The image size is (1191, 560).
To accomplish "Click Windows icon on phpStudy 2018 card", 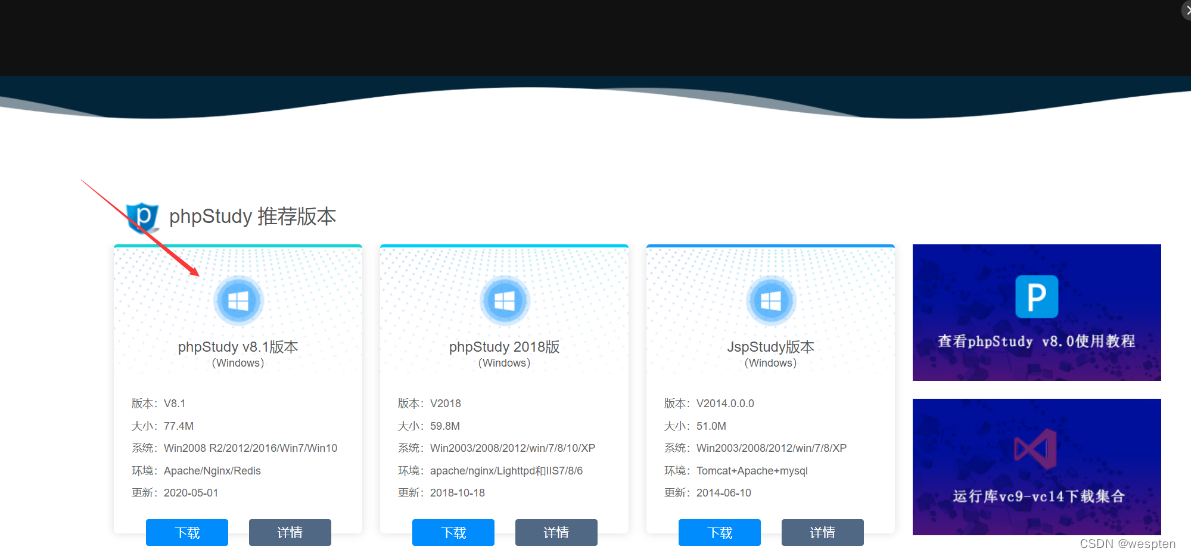I will [x=504, y=302].
